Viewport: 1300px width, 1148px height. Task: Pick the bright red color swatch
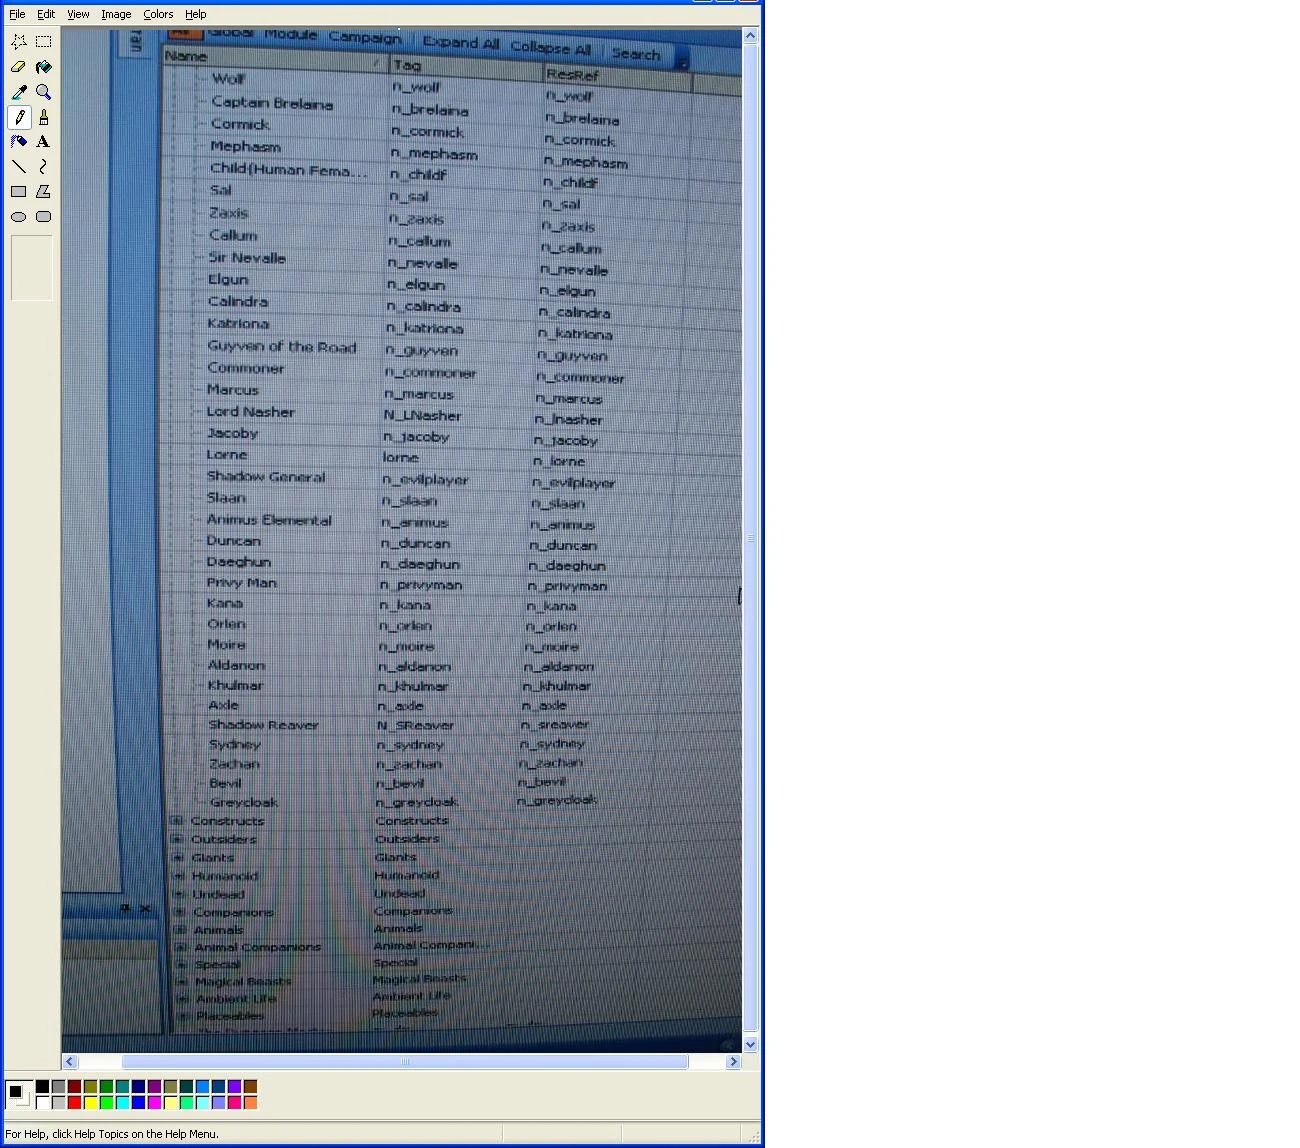tap(74, 1103)
